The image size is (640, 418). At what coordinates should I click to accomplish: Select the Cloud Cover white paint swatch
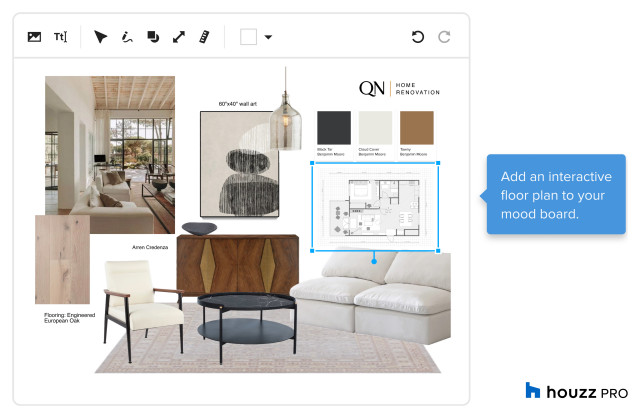point(375,128)
